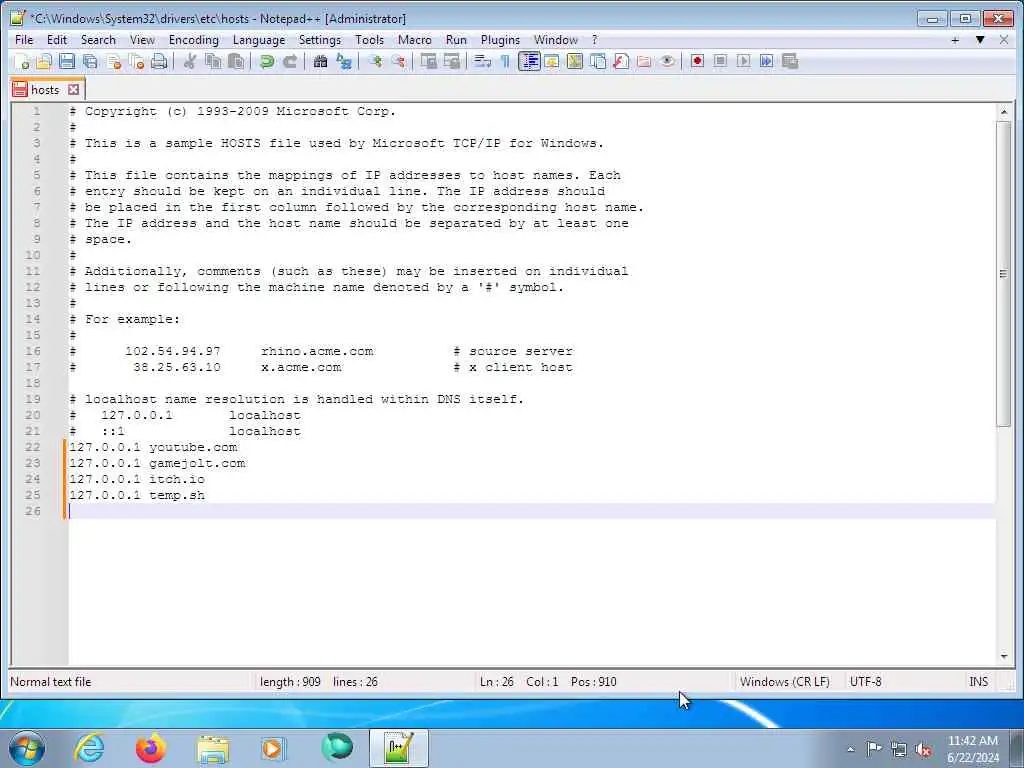Click the Close All documents toolbar icon
This screenshot has height=768, width=1024.
[x=136, y=61]
